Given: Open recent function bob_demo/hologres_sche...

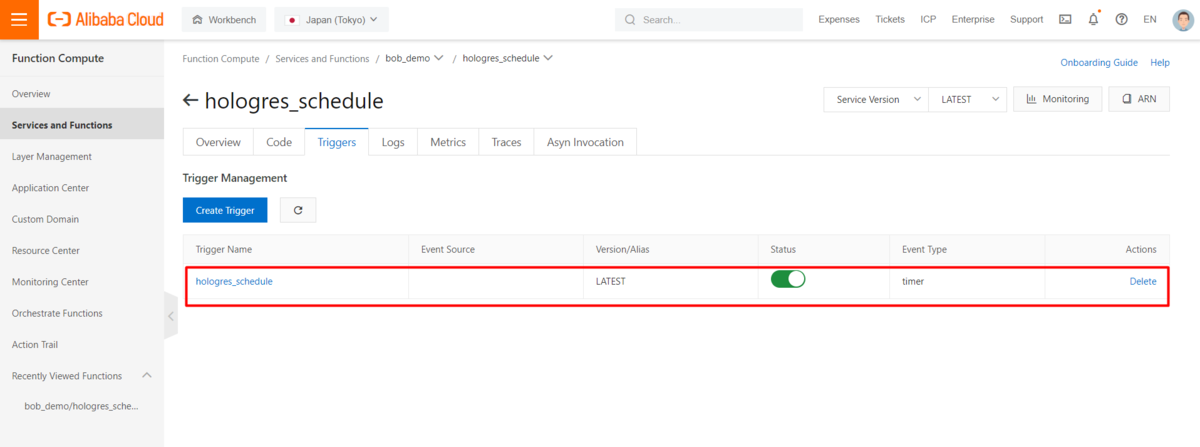Looking at the screenshot, I should 81,406.
